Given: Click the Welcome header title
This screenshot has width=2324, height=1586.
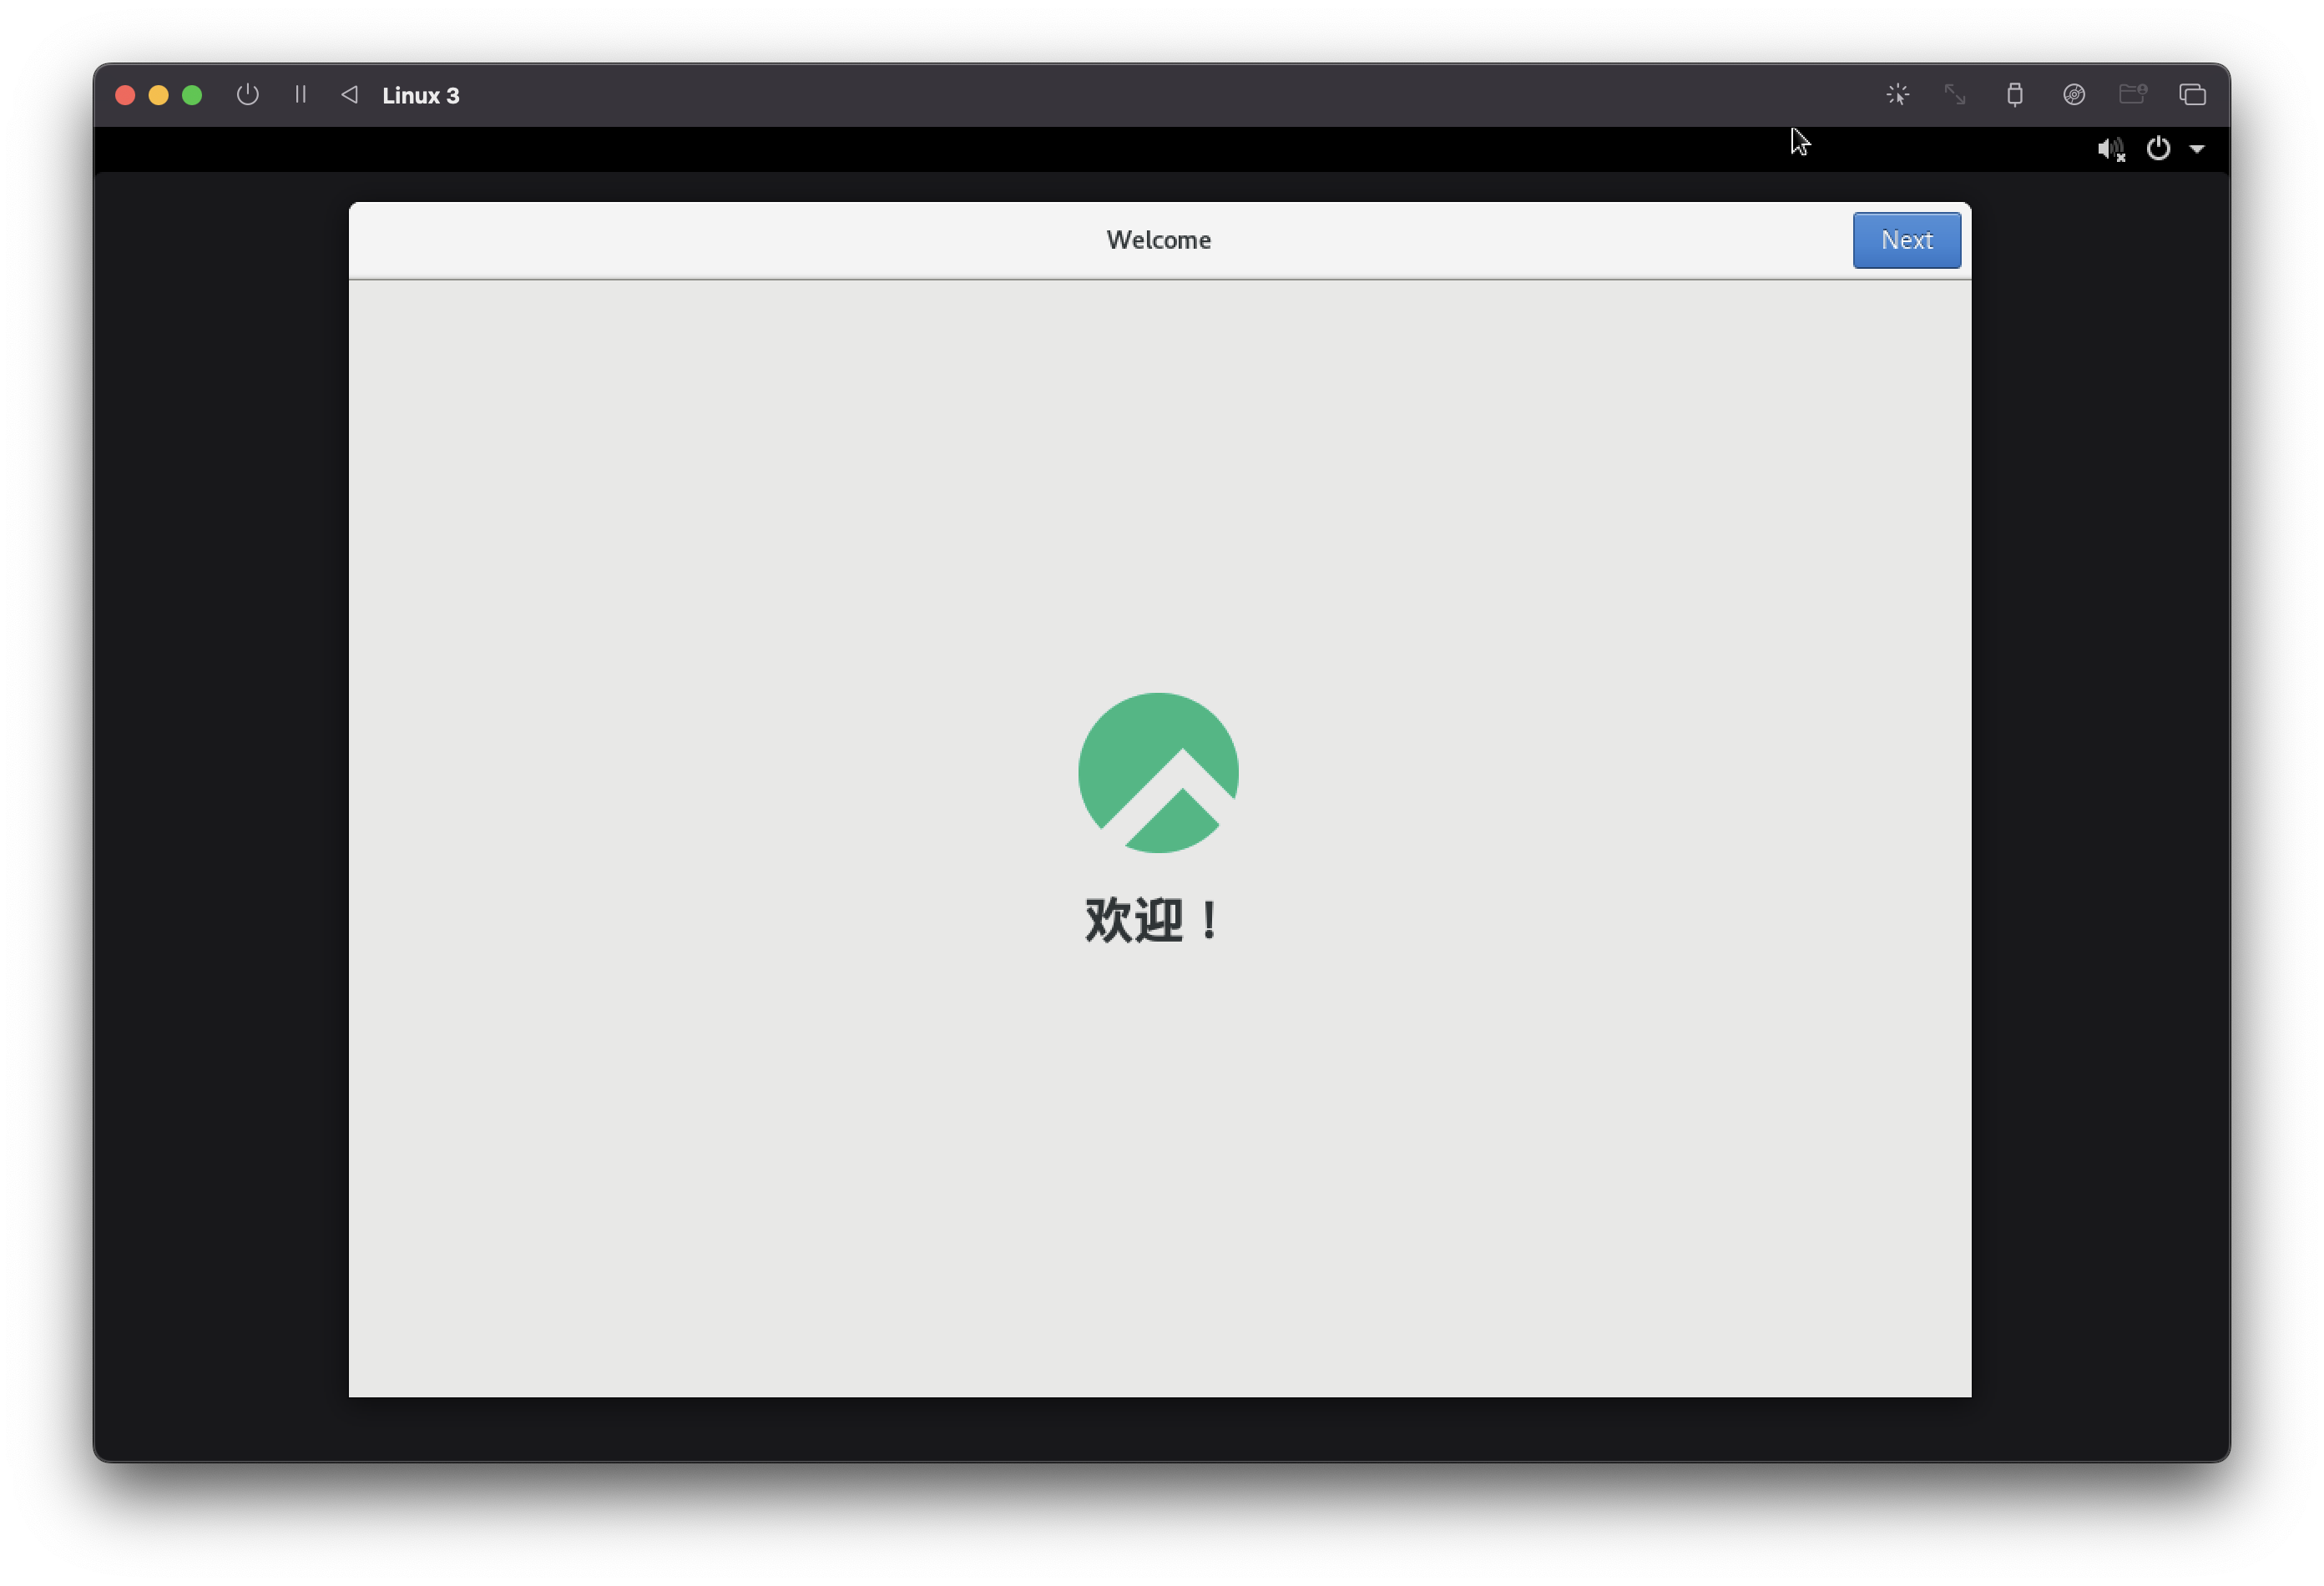Looking at the screenshot, I should pos(1158,240).
